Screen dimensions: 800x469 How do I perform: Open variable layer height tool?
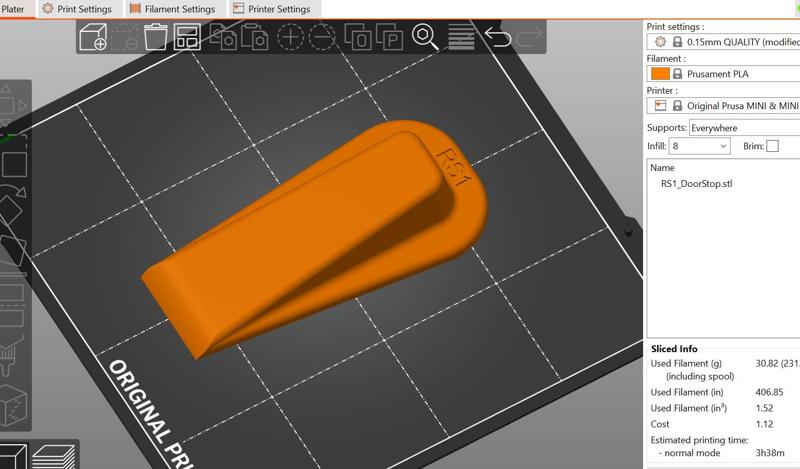(461, 37)
